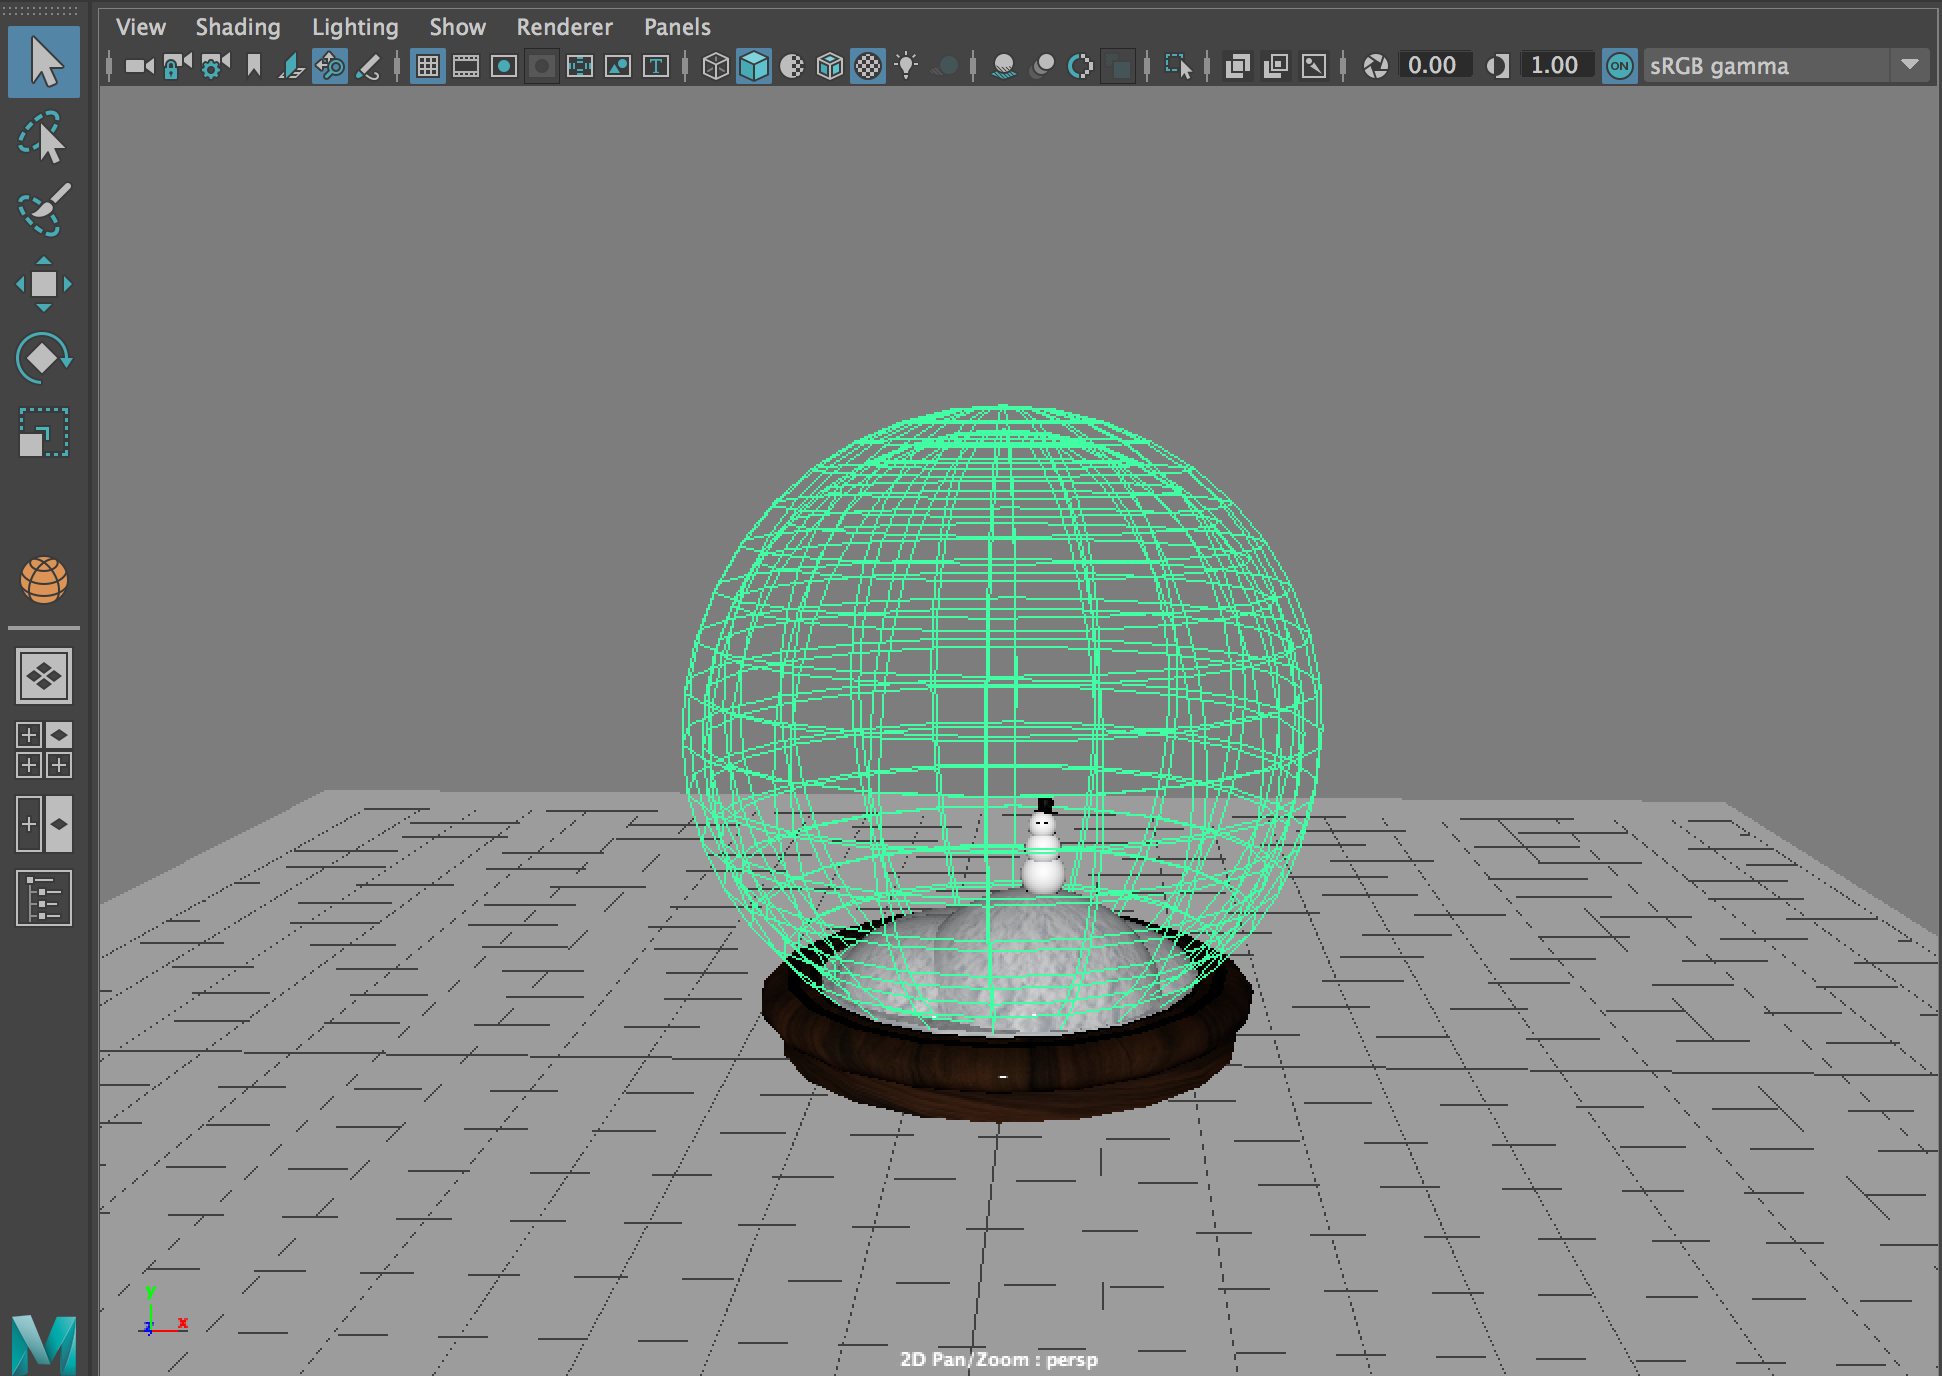Toggle X-Ray Joints icon
Image resolution: width=1942 pixels, height=1376 pixels.
(x=1314, y=66)
